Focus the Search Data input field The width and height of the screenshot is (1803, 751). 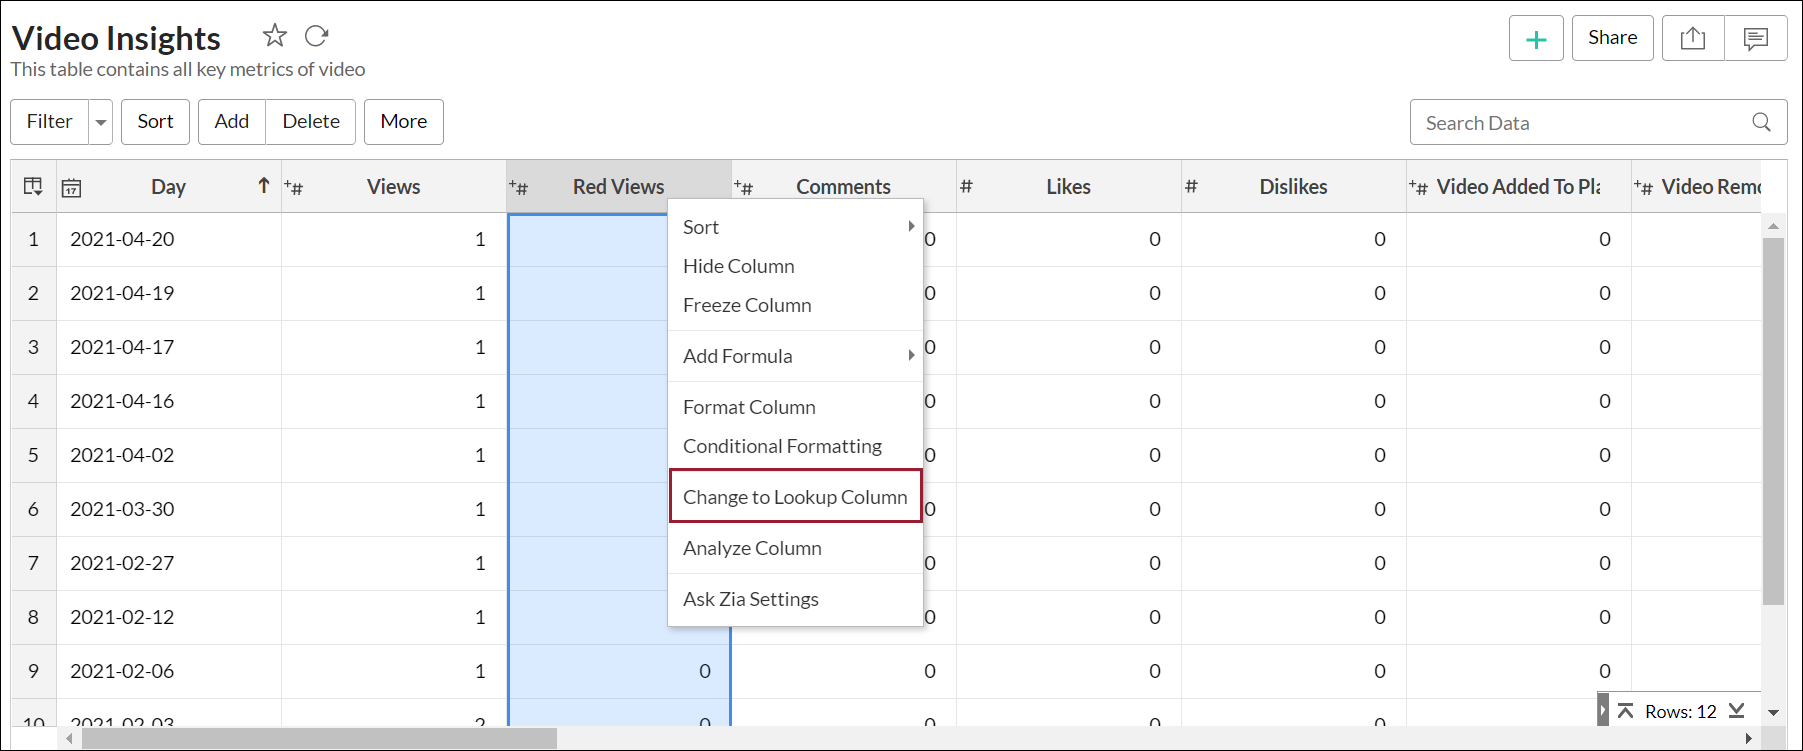pyautogui.click(x=1580, y=123)
